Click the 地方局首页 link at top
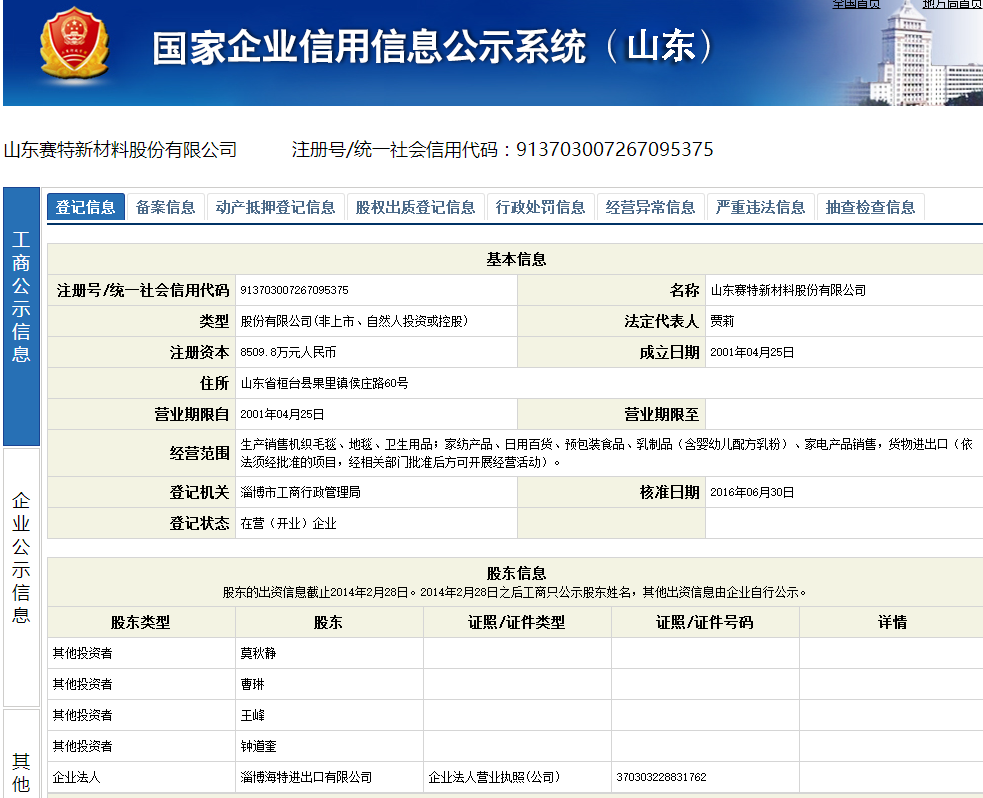This screenshot has width=983, height=798. (951, 4)
